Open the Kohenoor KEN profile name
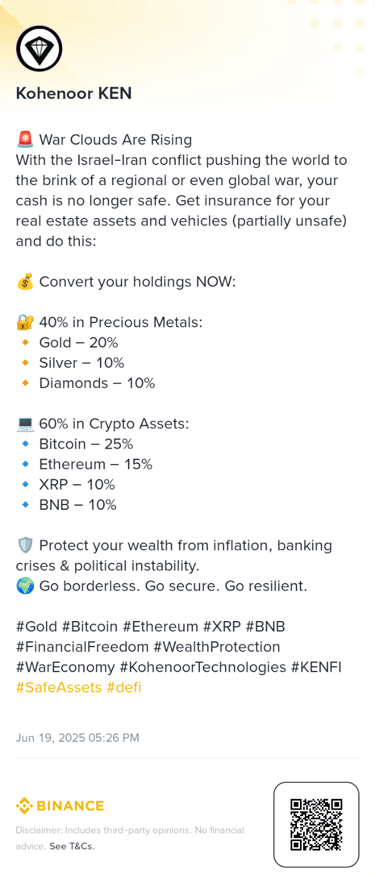This screenshot has width=375, height=877. tap(74, 93)
